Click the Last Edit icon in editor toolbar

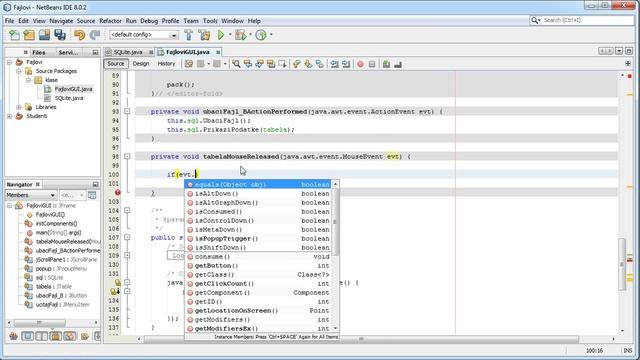[189, 64]
